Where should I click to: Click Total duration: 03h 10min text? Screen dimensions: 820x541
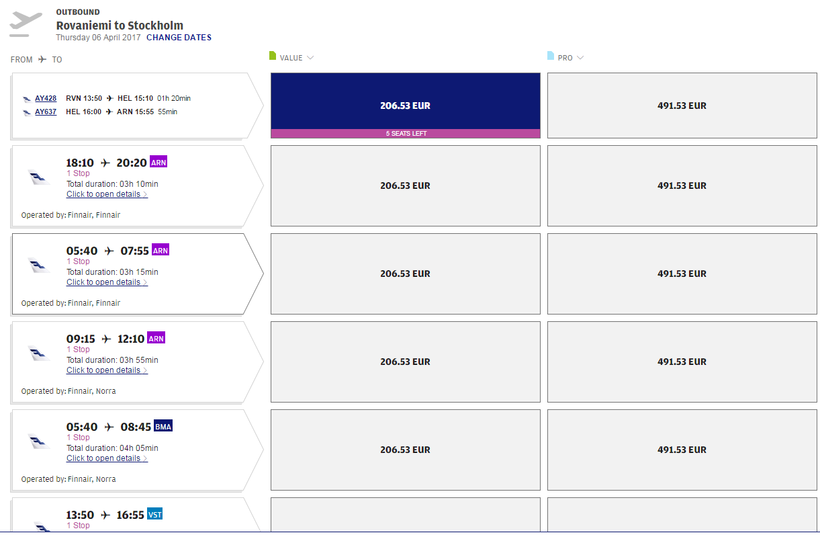[x=112, y=184]
